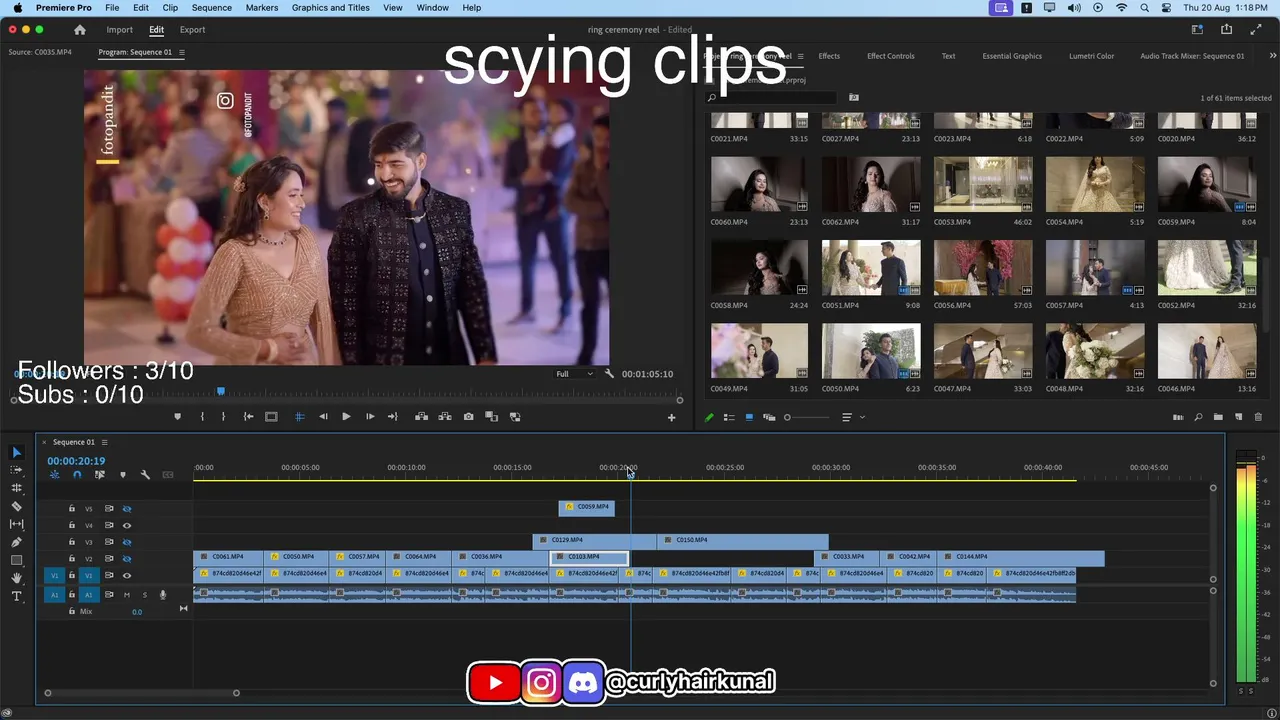Screen dimensions: 1280x720
Task: Toggle V2 track output eye
Action: click(127, 559)
